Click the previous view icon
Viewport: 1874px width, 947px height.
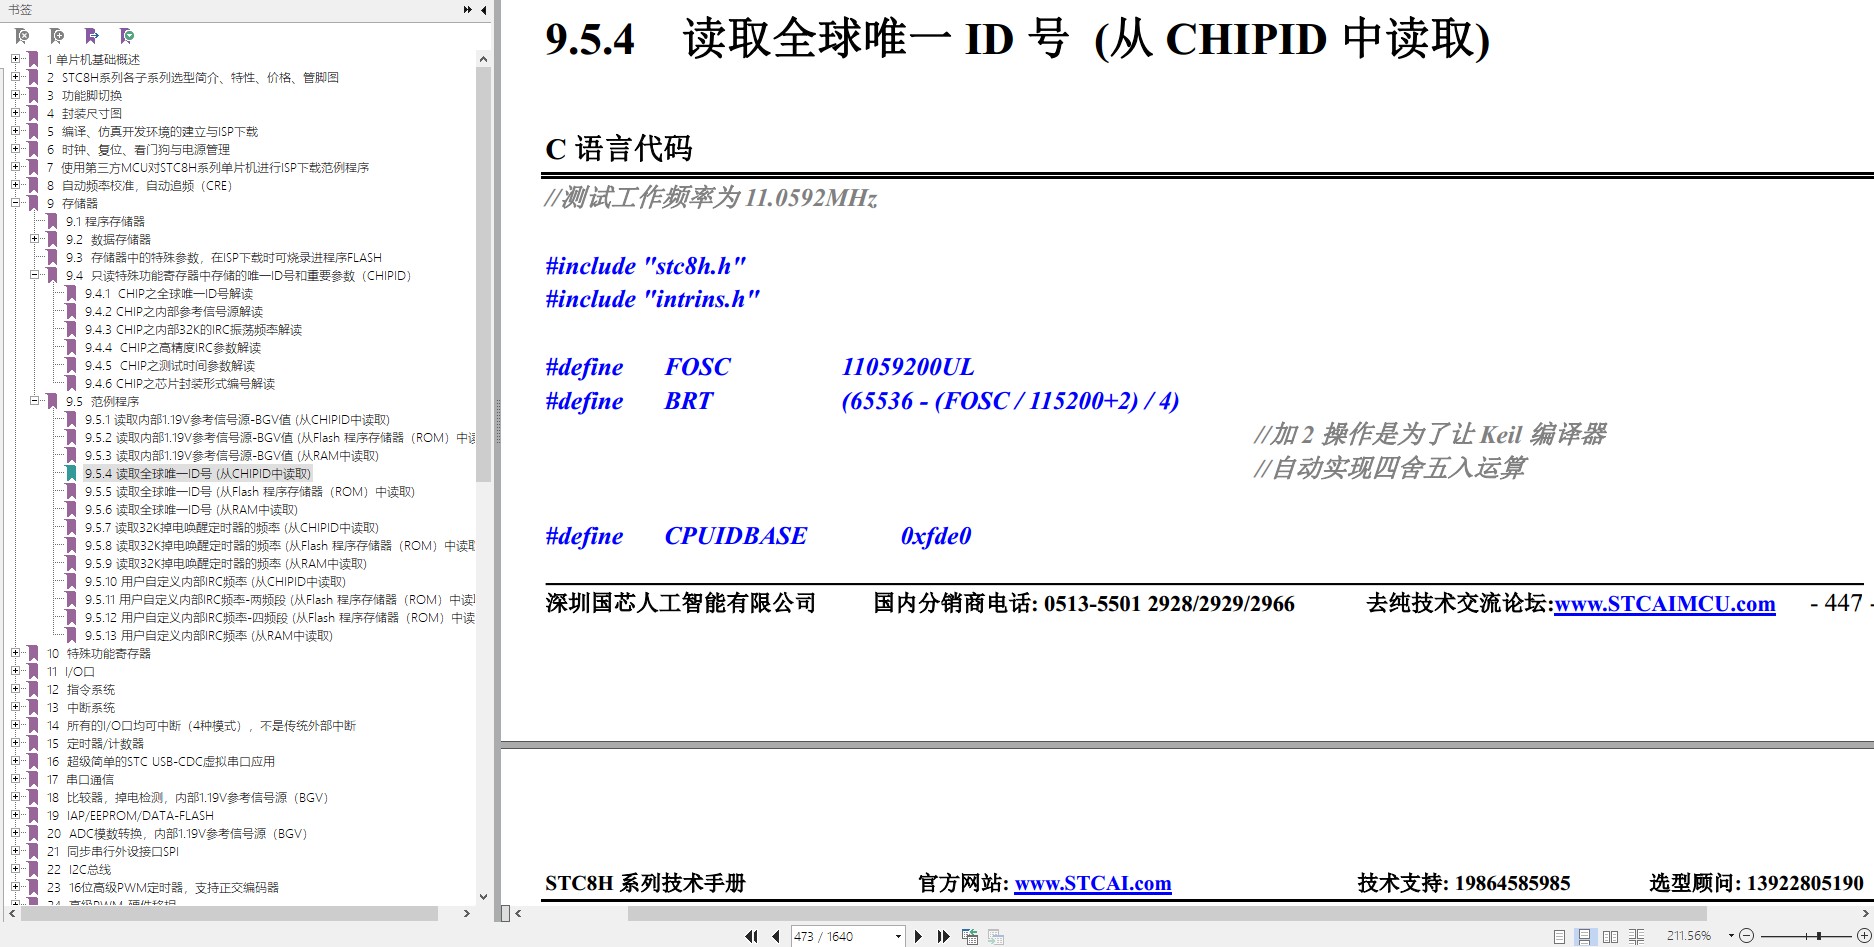pyautogui.click(x=969, y=936)
